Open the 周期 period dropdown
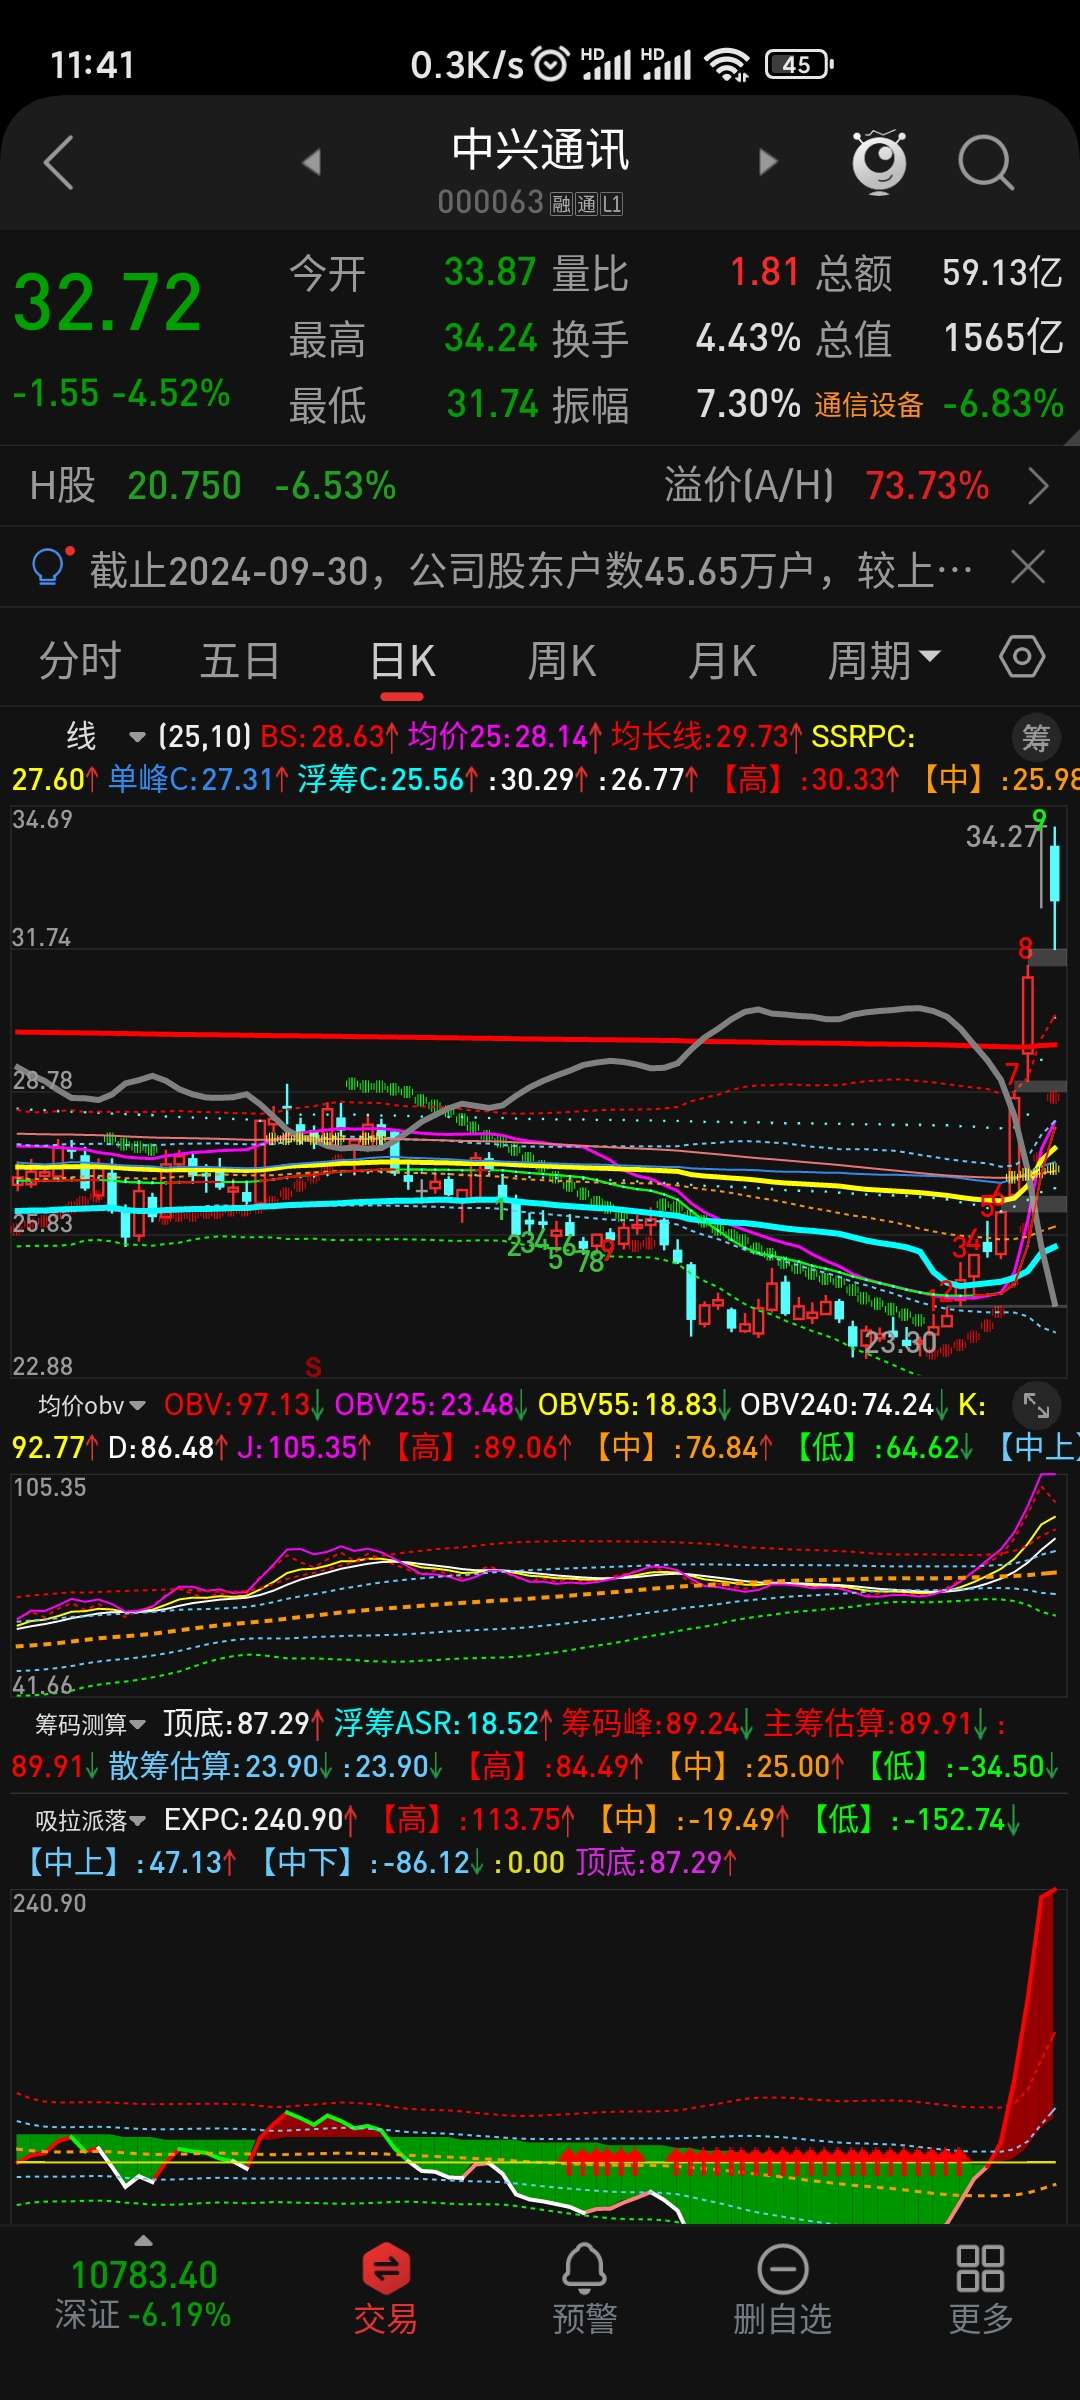The height and width of the screenshot is (2400, 1080). pyautogui.click(x=884, y=661)
